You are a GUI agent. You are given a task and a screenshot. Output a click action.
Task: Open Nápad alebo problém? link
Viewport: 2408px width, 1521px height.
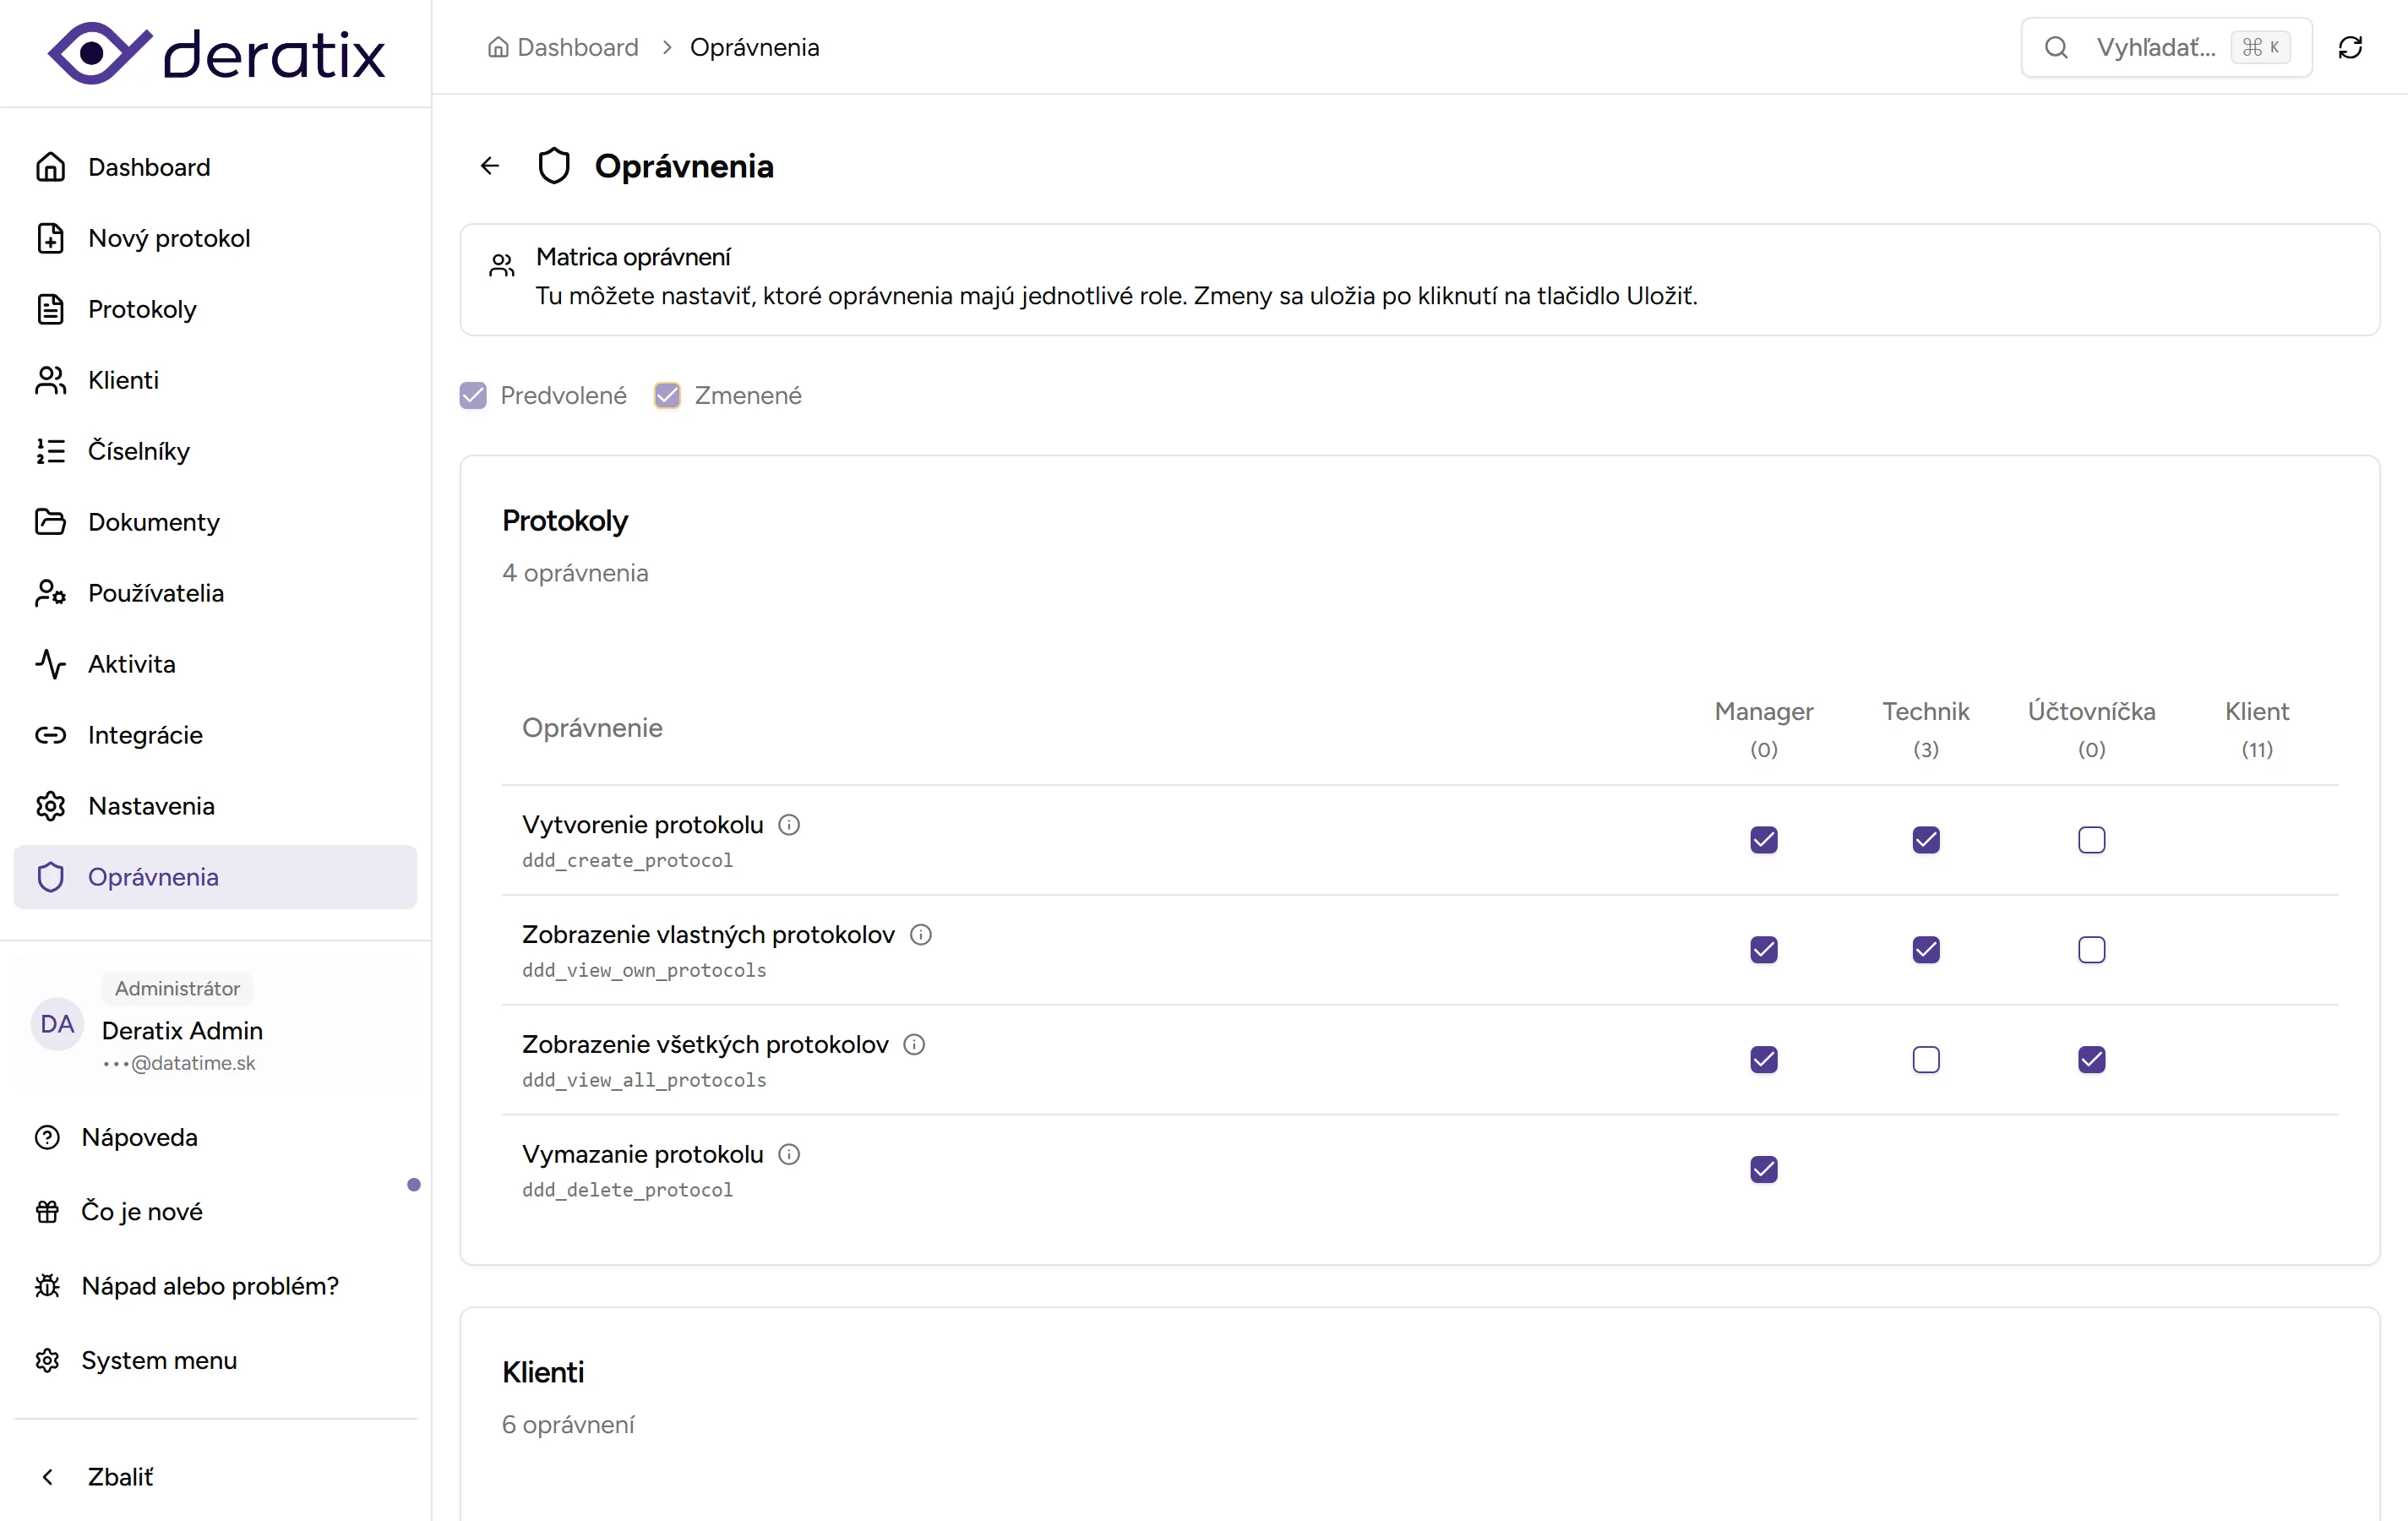(x=209, y=1285)
